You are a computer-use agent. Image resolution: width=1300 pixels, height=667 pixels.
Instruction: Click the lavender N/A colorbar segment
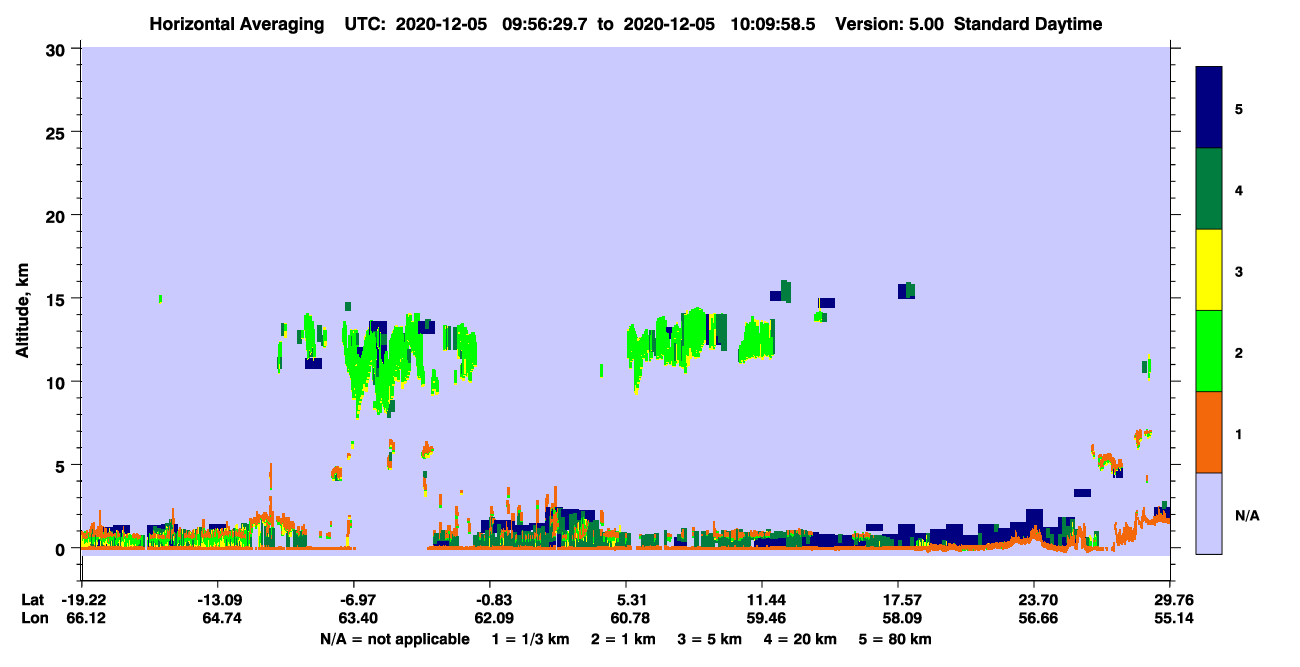click(x=1209, y=513)
